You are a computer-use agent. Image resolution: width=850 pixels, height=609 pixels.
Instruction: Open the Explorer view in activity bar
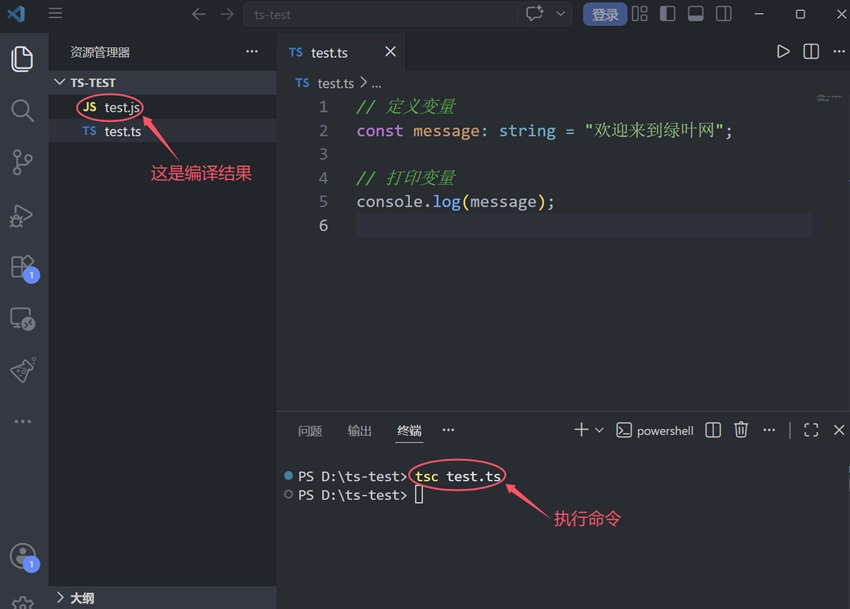[22, 59]
